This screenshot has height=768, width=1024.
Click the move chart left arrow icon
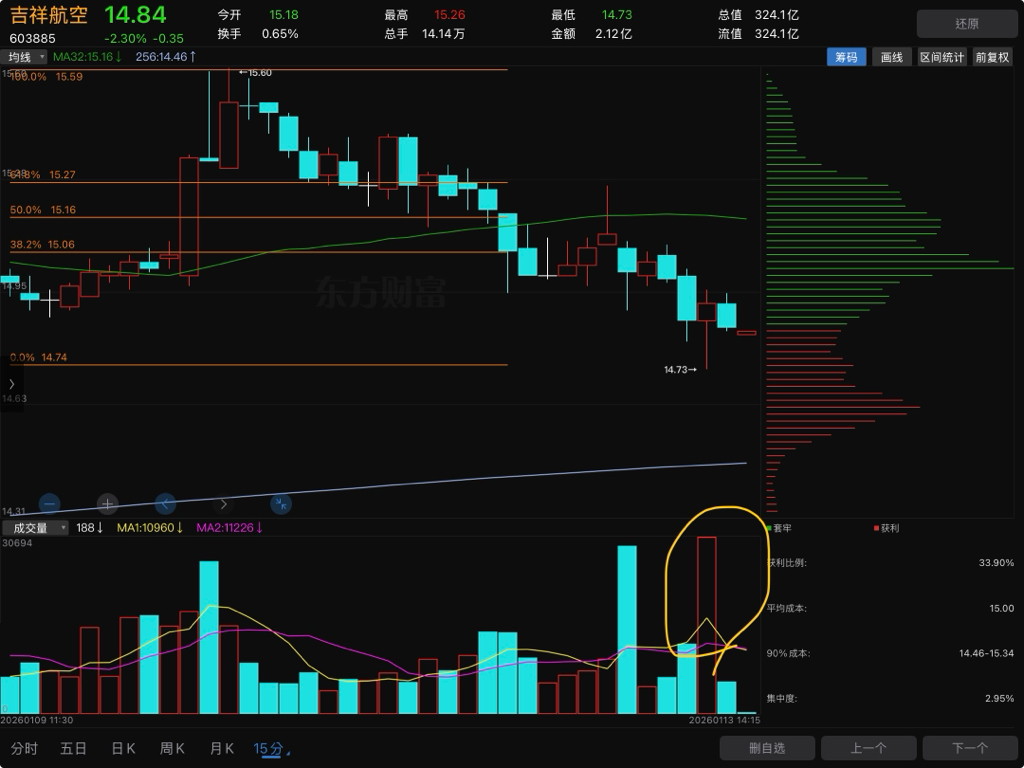pos(165,504)
